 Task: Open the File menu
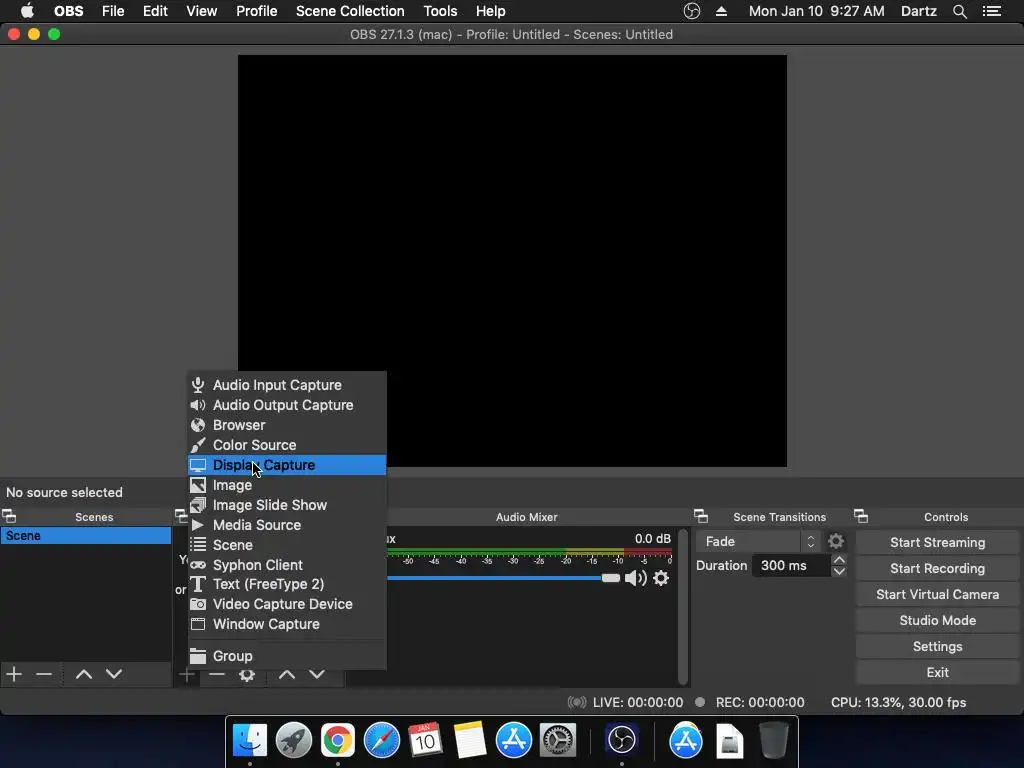click(x=113, y=11)
